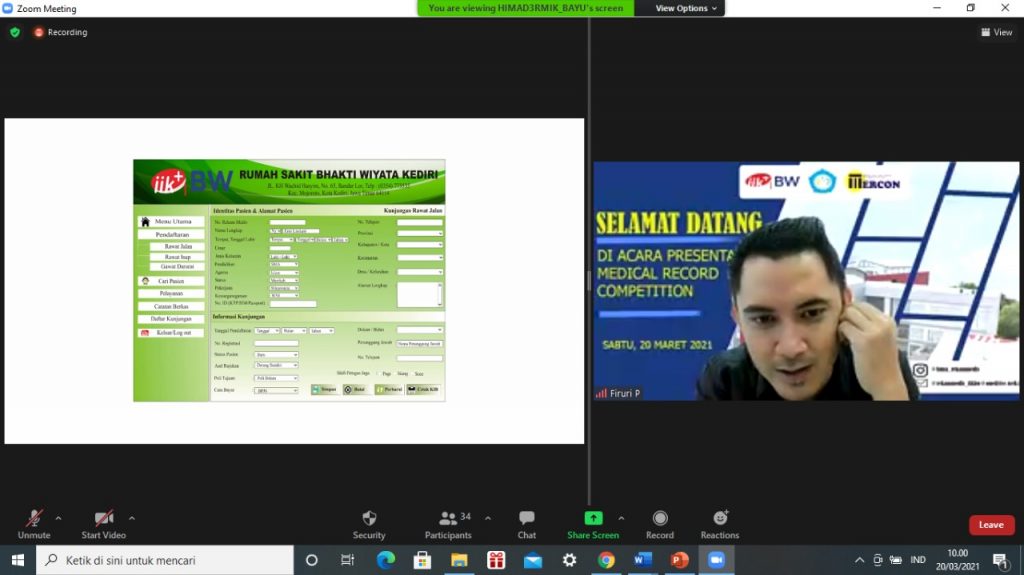Expand the arrow next to Start Video
The image size is (1024, 575).
coord(132,518)
